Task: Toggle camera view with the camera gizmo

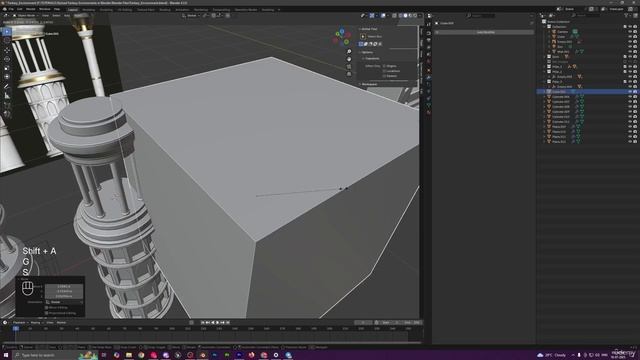Action: tap(349, 67)
